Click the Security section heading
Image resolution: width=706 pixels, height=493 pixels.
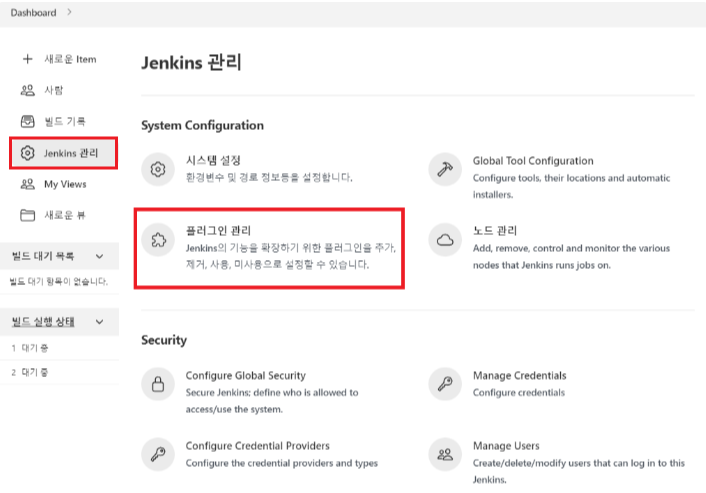(x=164, y=340)
